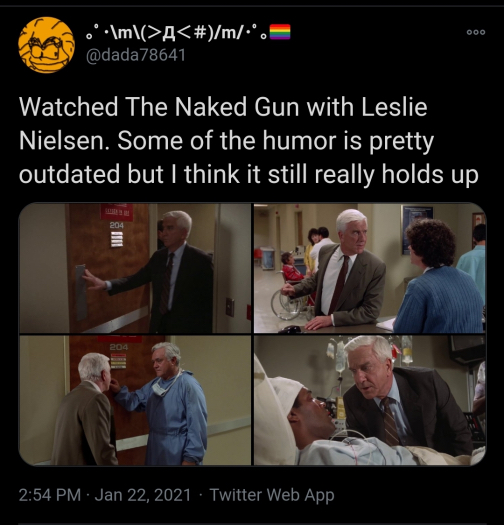Click the name 'Leslie Nielsen' in the tweet

click(x=223, y=124)
